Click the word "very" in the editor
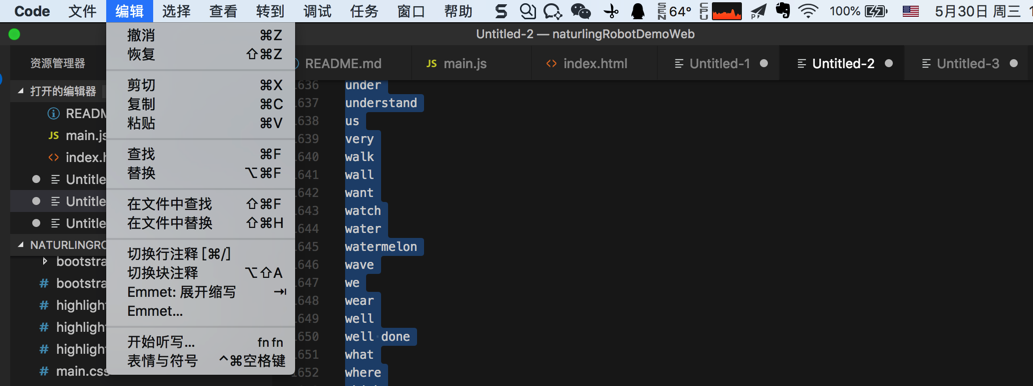 pos(360,139)
